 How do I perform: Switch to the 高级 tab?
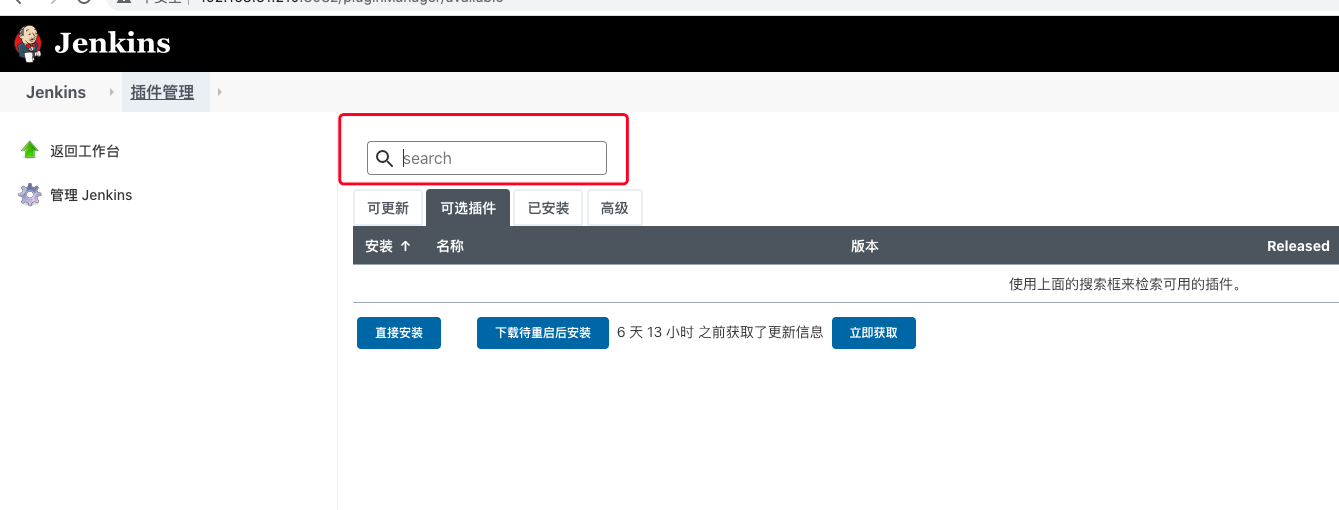[x=615, y=208]
